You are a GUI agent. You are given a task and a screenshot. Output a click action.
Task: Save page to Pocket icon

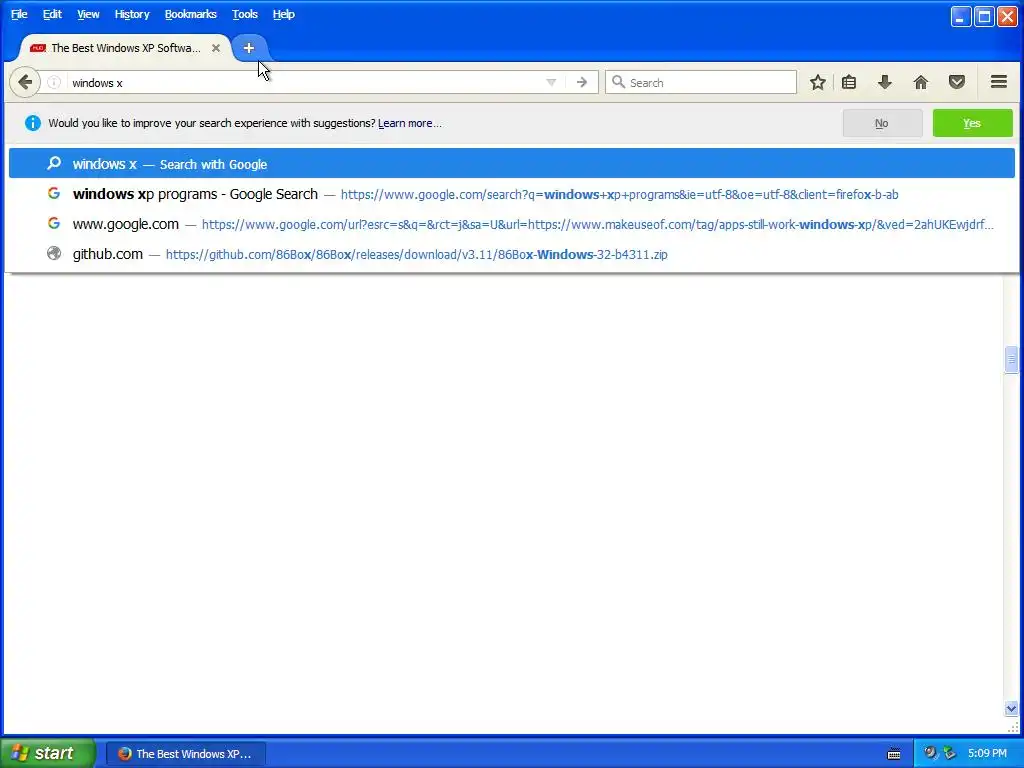point(957,82)
